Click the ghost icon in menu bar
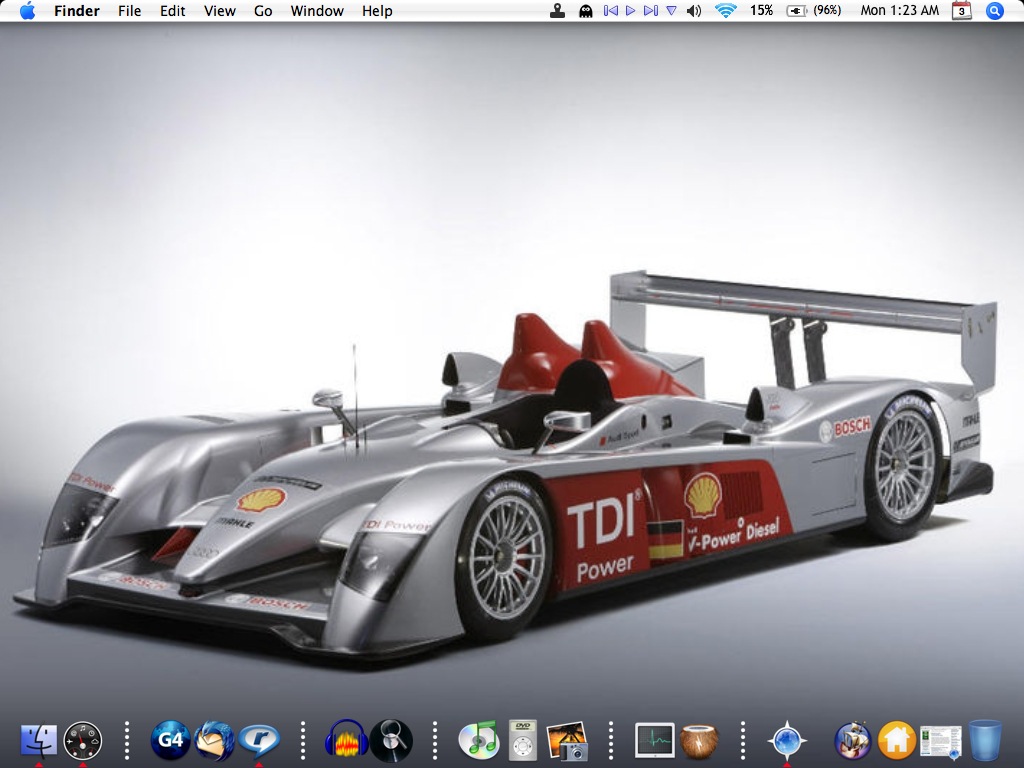This screenshot has height=768, width=1024. 586,11
